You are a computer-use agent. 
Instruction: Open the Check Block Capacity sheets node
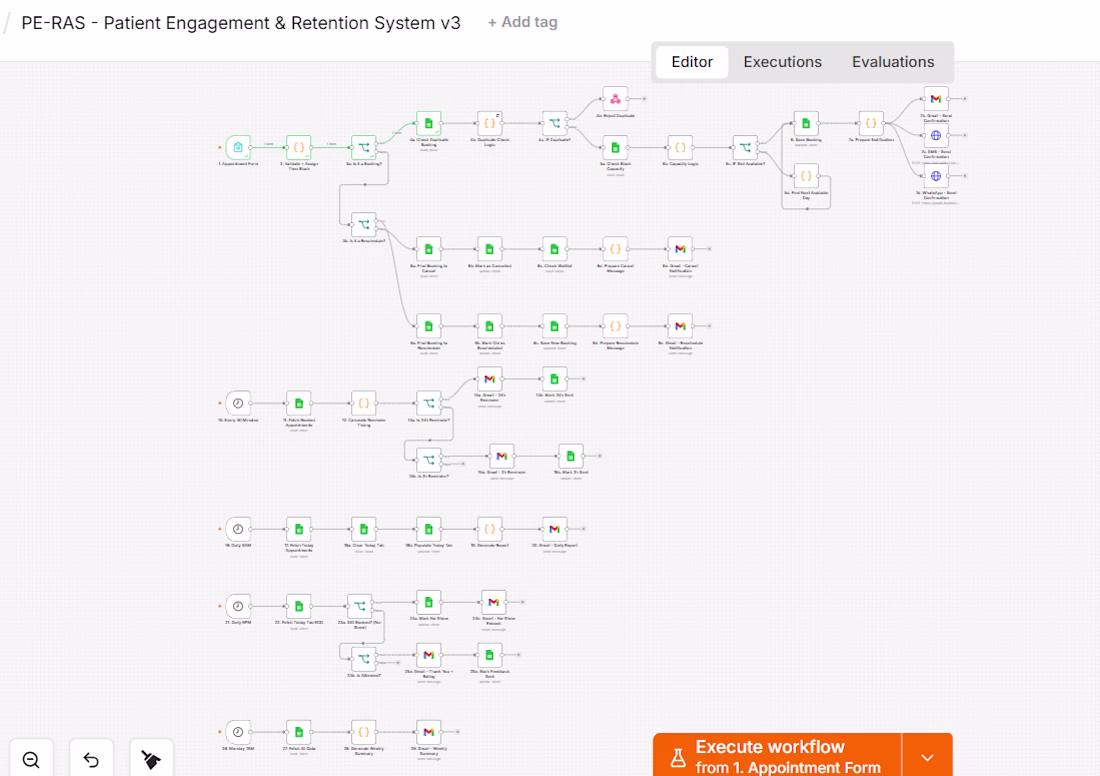click(x=615, y=147)
